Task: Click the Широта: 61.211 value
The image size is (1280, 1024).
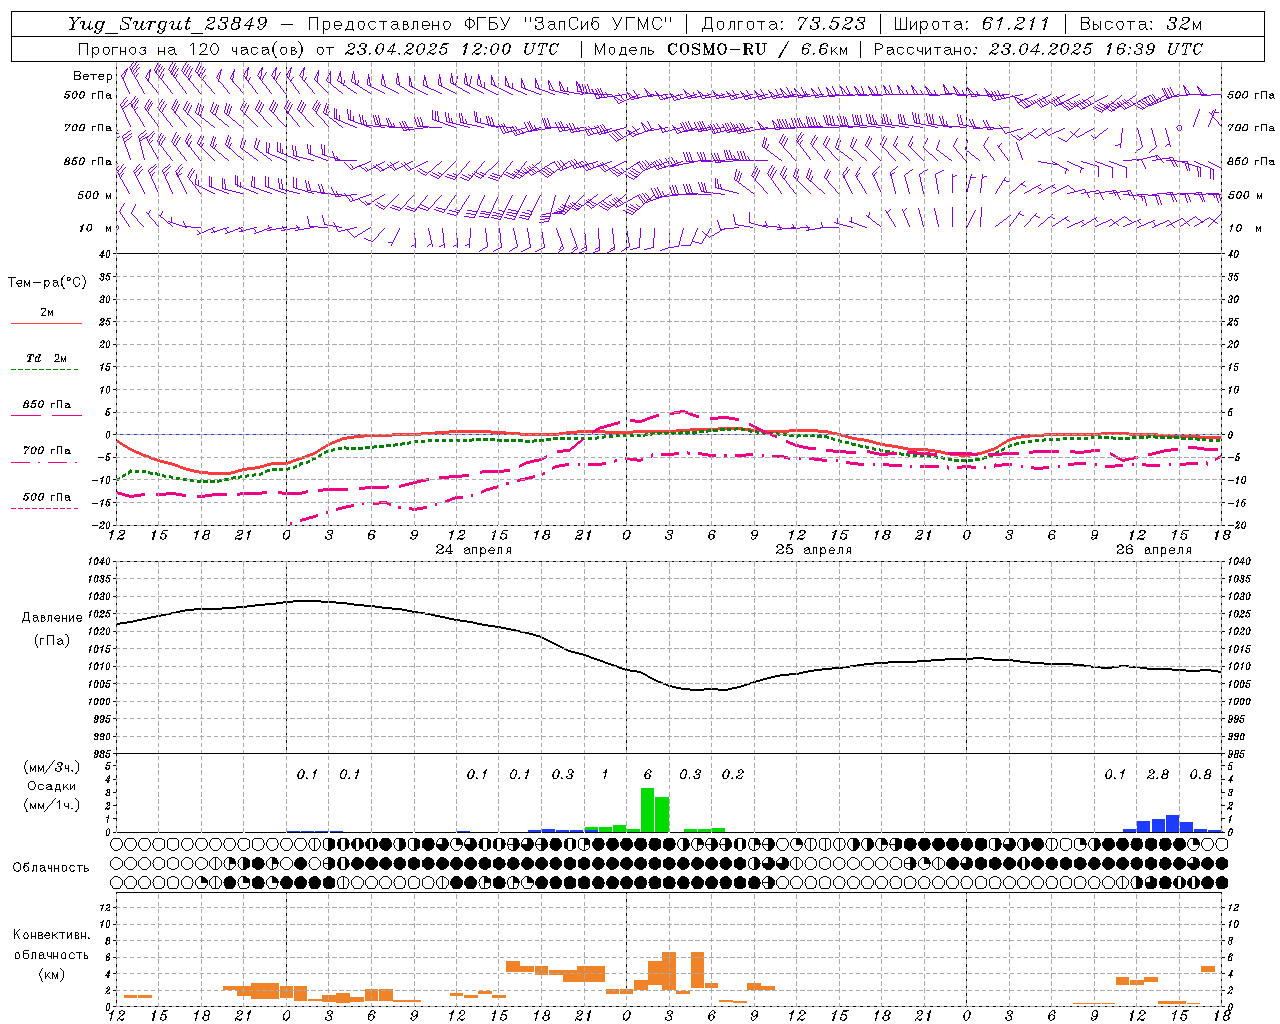Action: click(x=971, y=24)
